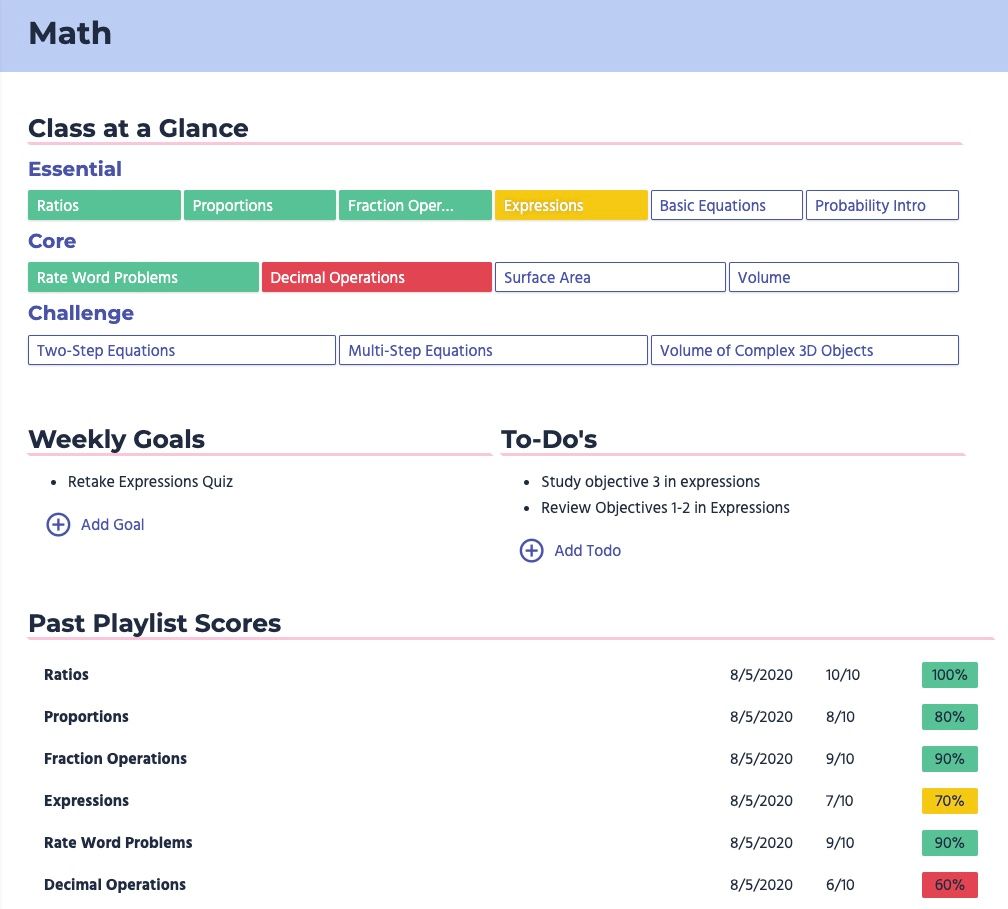
Task: Open the Two-Step Equations tile
Action: (182, 350)
